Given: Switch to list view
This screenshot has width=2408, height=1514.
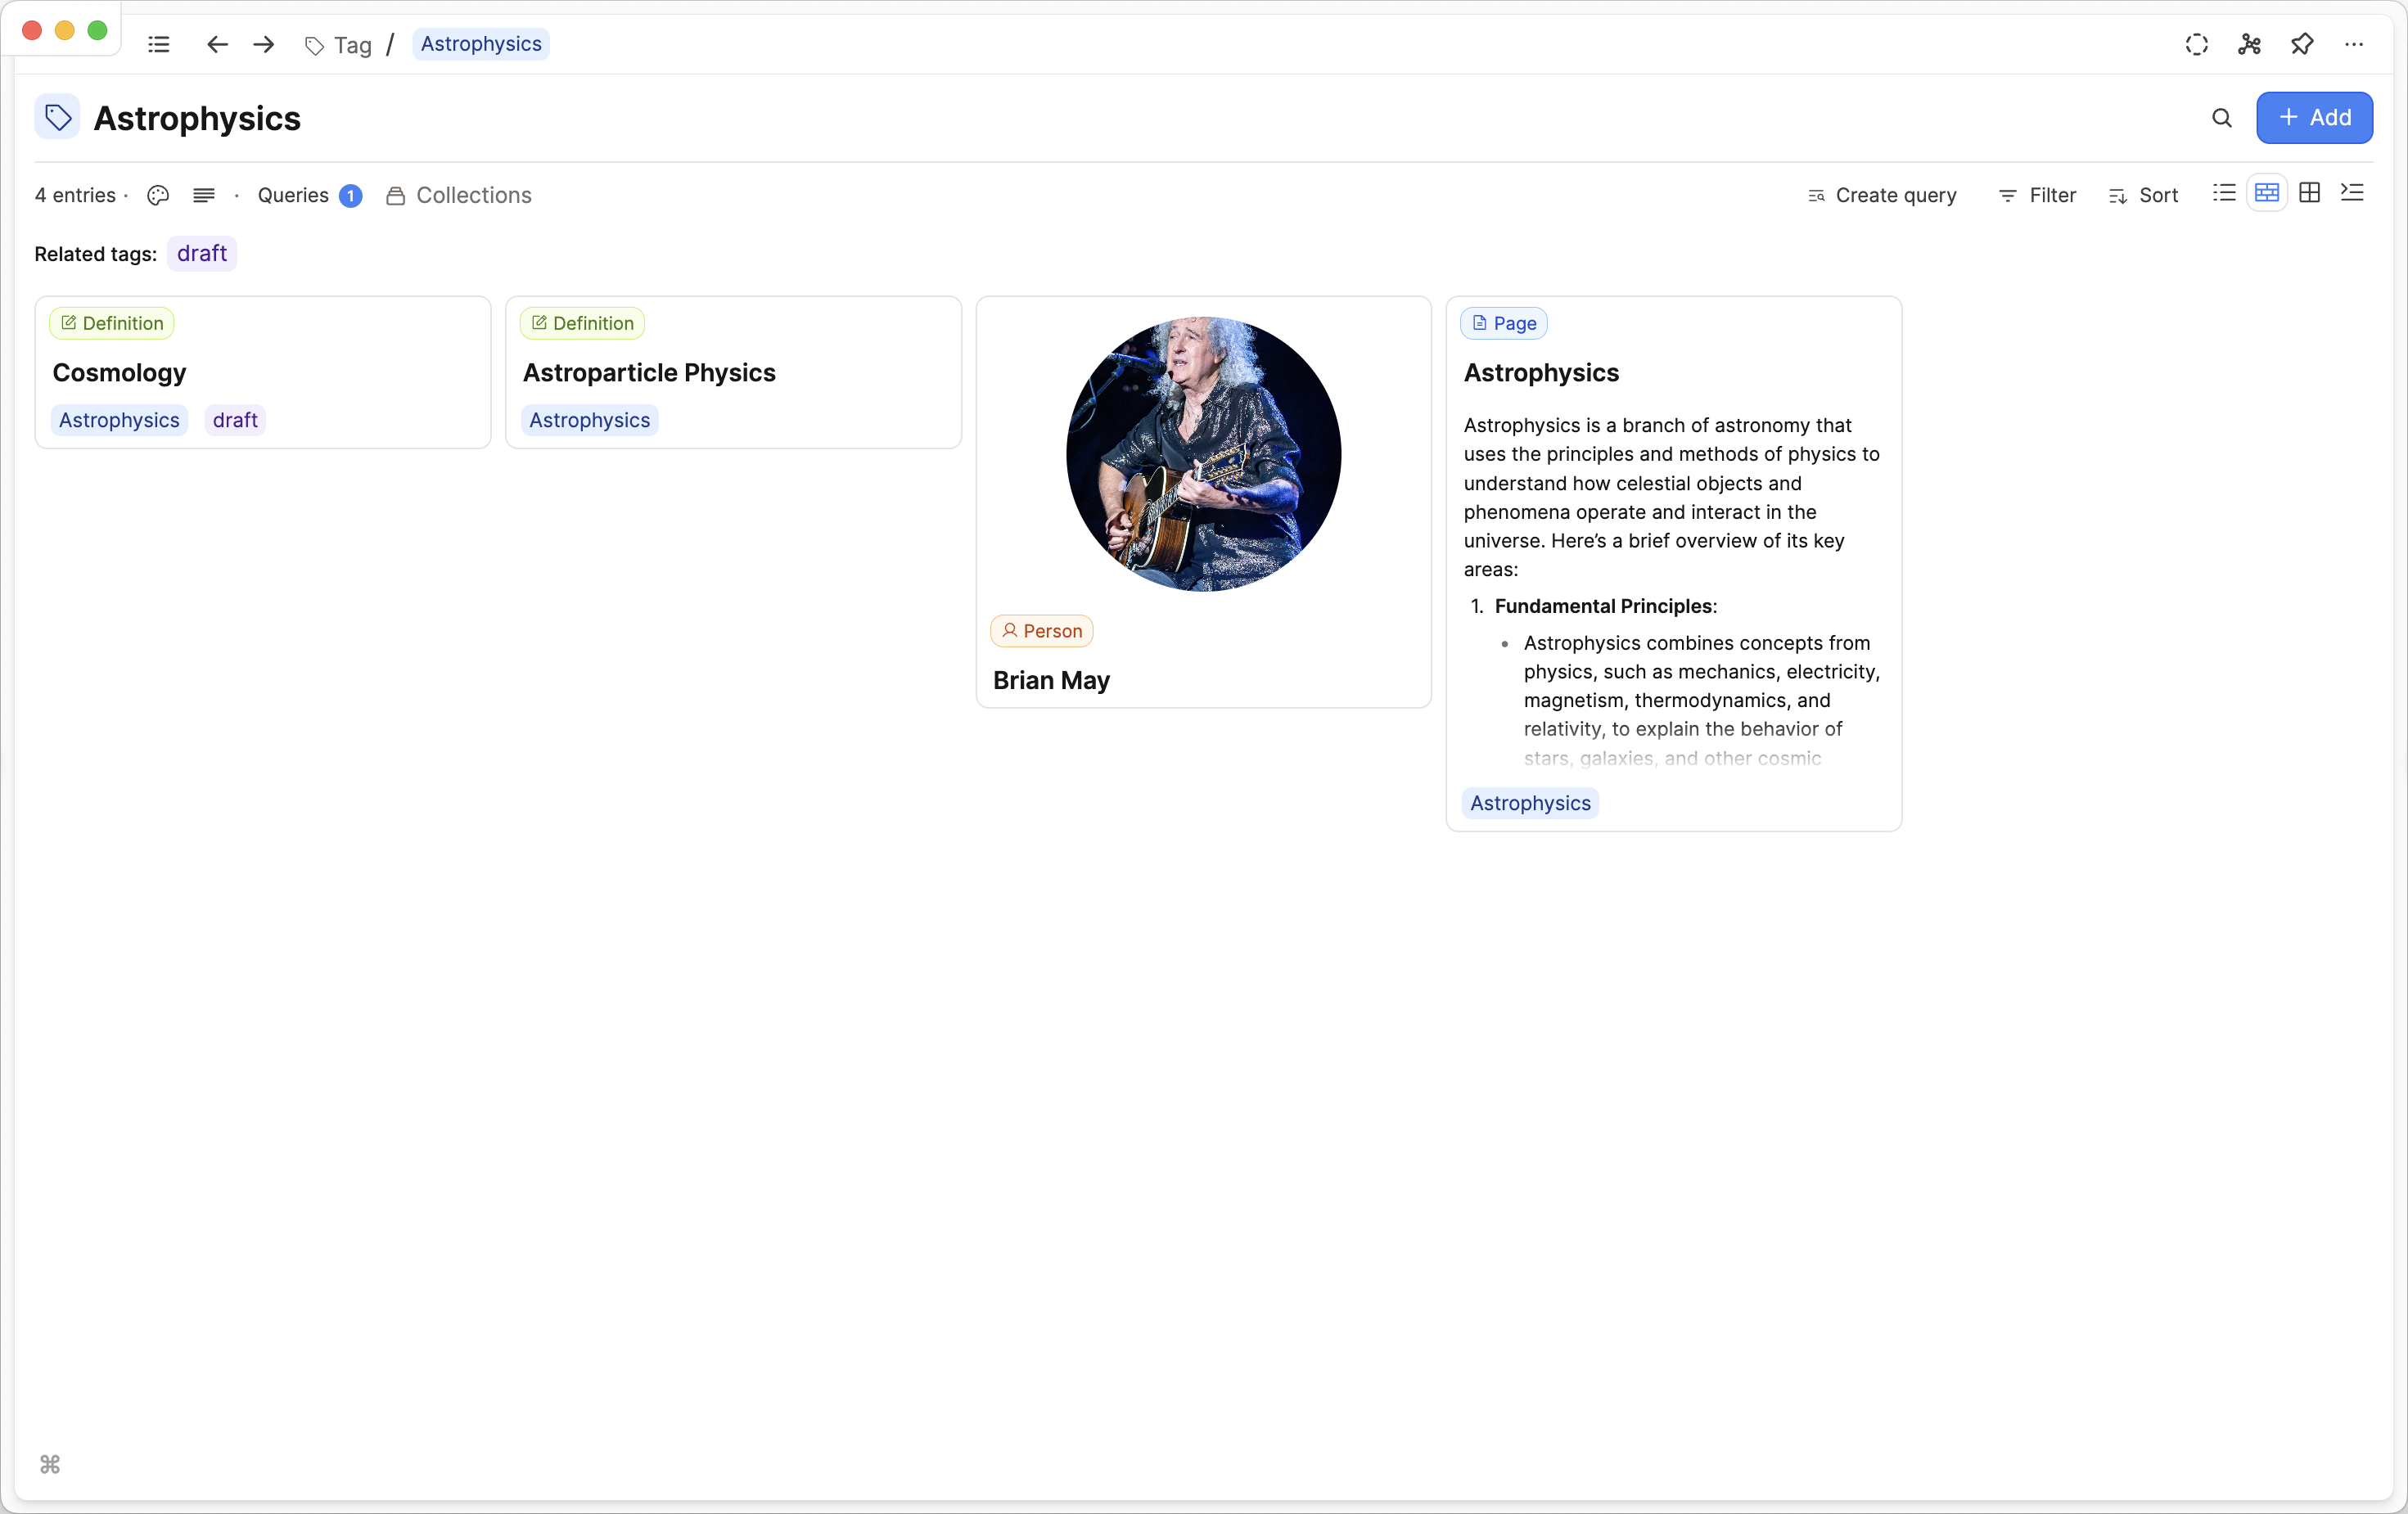Looking at the screenshot, I should click(x=2224, y=193).
